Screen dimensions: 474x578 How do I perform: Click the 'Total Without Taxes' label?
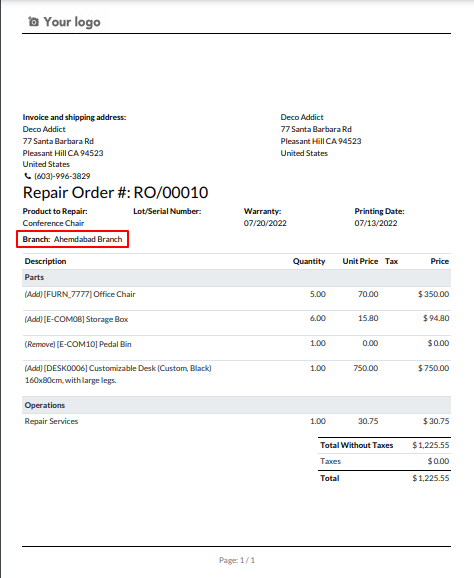356,445
